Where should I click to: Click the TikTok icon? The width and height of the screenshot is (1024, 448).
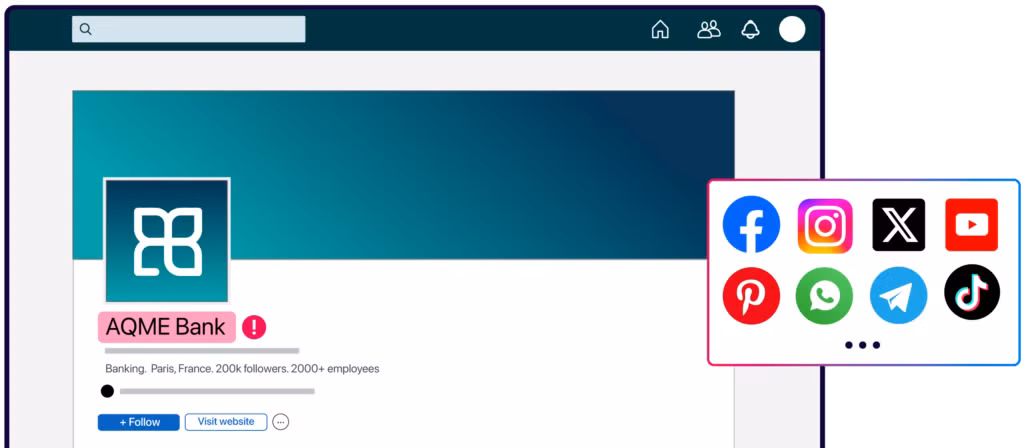tap(971, 293)
